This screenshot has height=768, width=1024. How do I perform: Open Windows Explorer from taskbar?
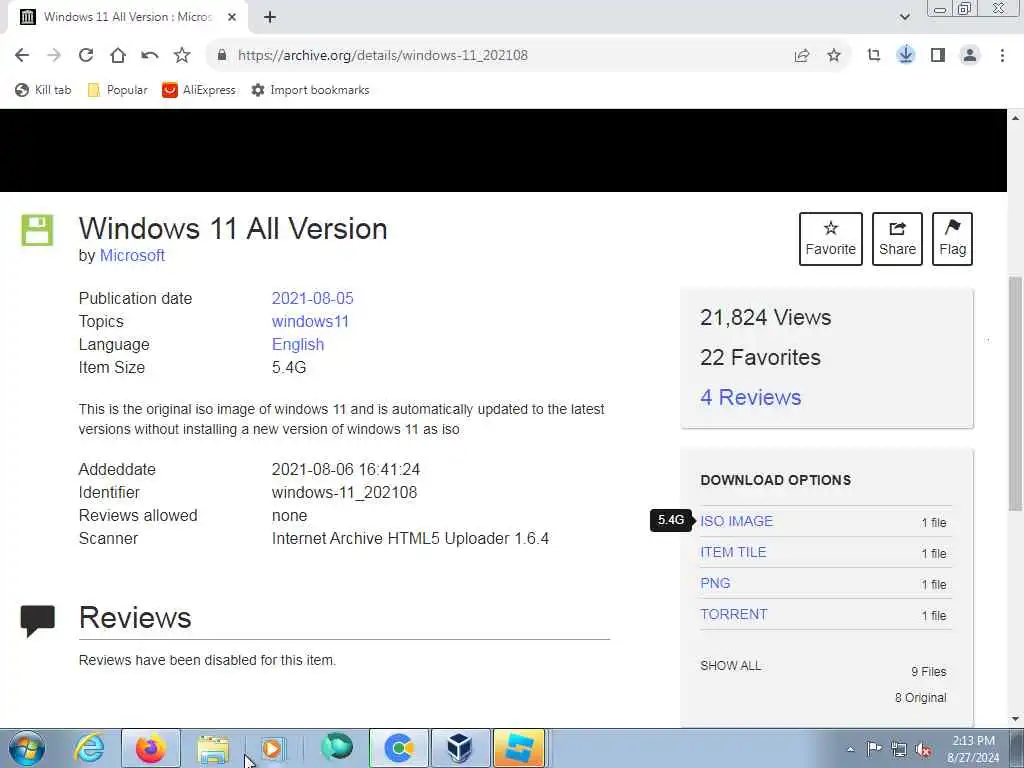213,748
